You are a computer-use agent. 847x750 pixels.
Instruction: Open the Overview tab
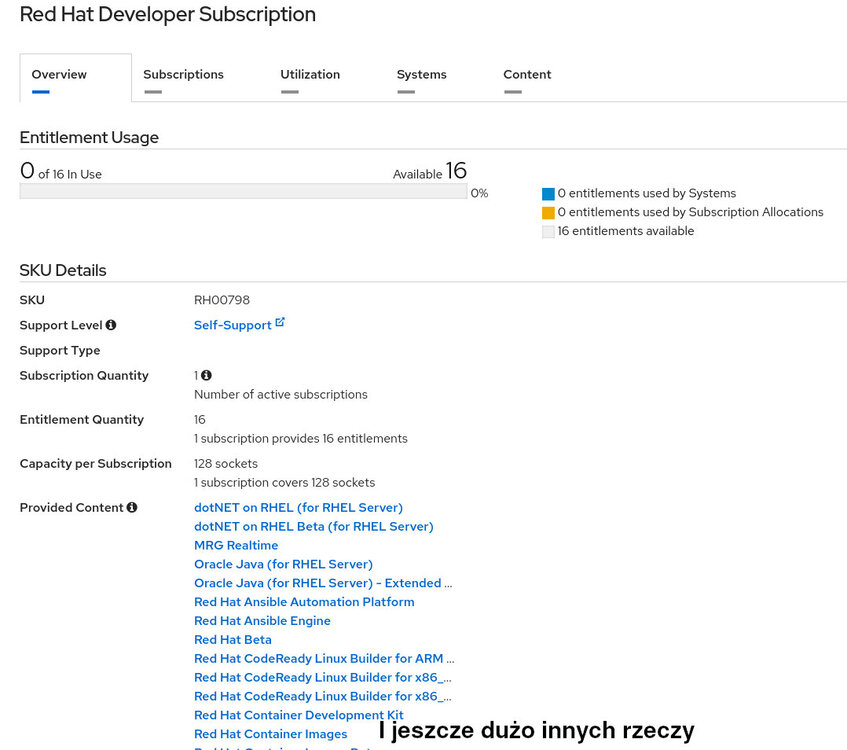(76, 77)
